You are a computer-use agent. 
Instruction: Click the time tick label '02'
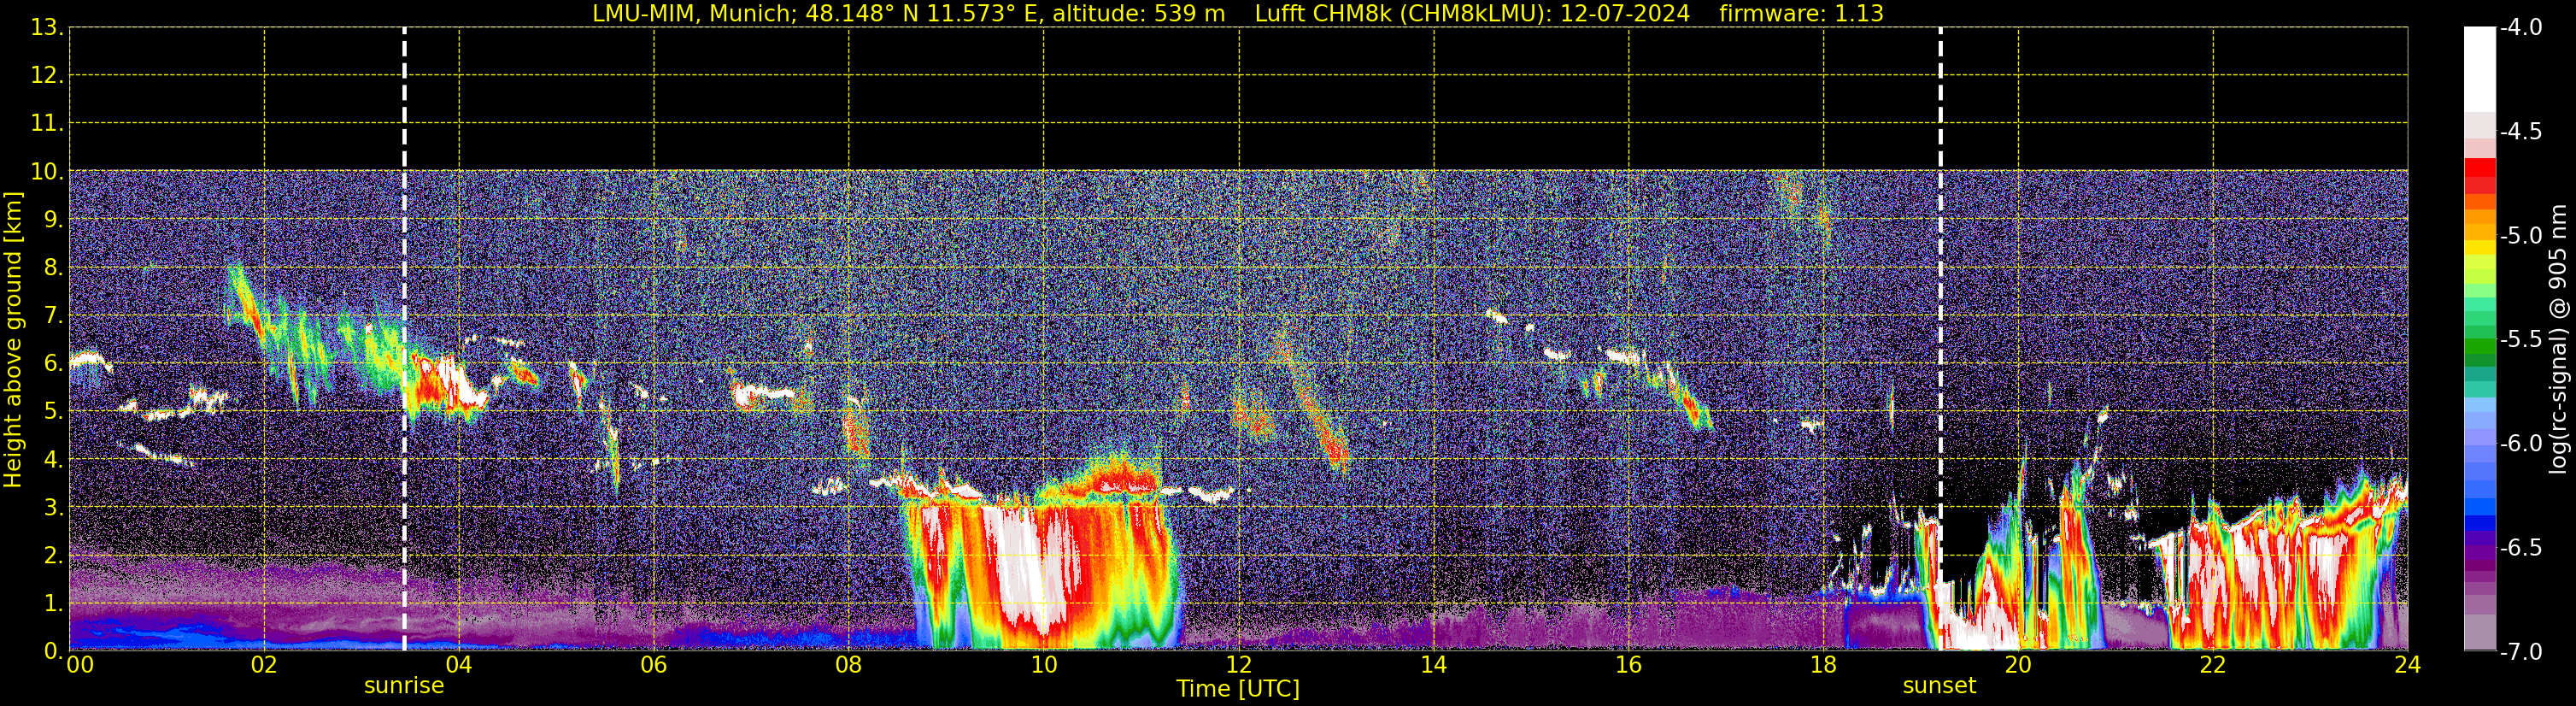[264, 665]
